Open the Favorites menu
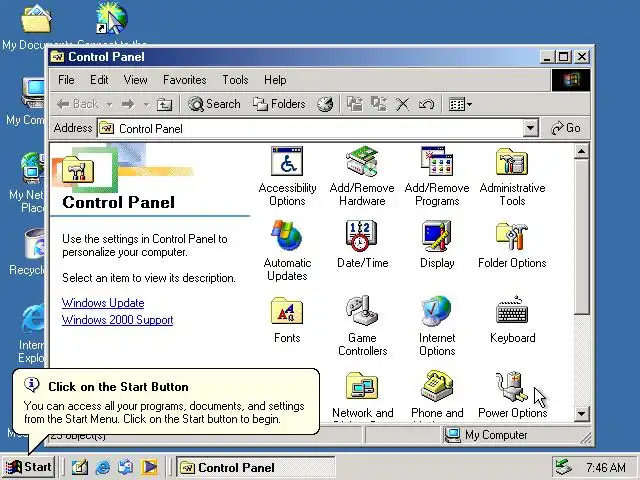 click(x=184, y=80)
